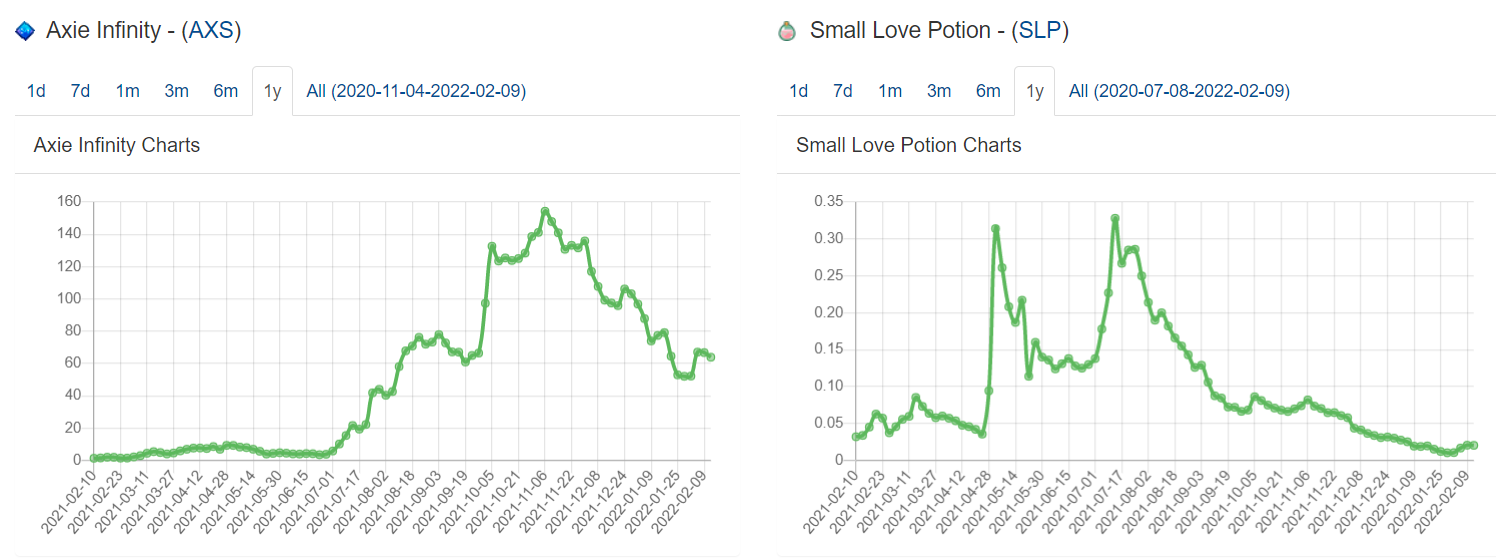Screen dimensions: 1496x560
Task: Open the AXS ticker link
Action: tap(211, 31)
